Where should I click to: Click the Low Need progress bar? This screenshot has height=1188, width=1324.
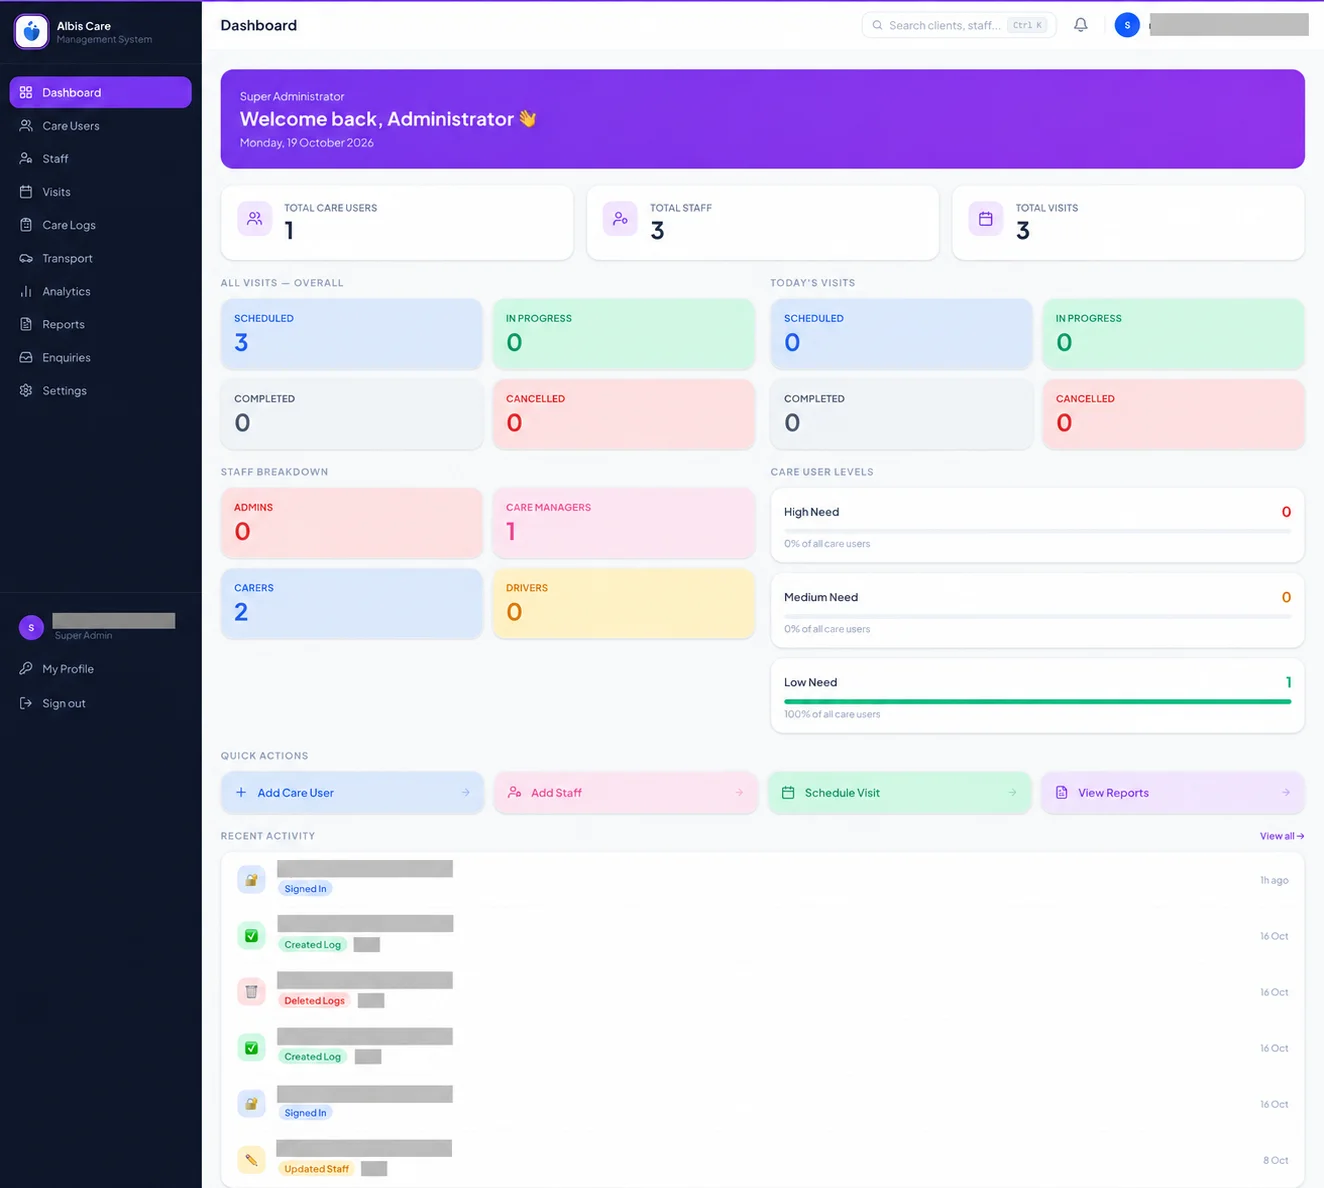coord(1037,702)
